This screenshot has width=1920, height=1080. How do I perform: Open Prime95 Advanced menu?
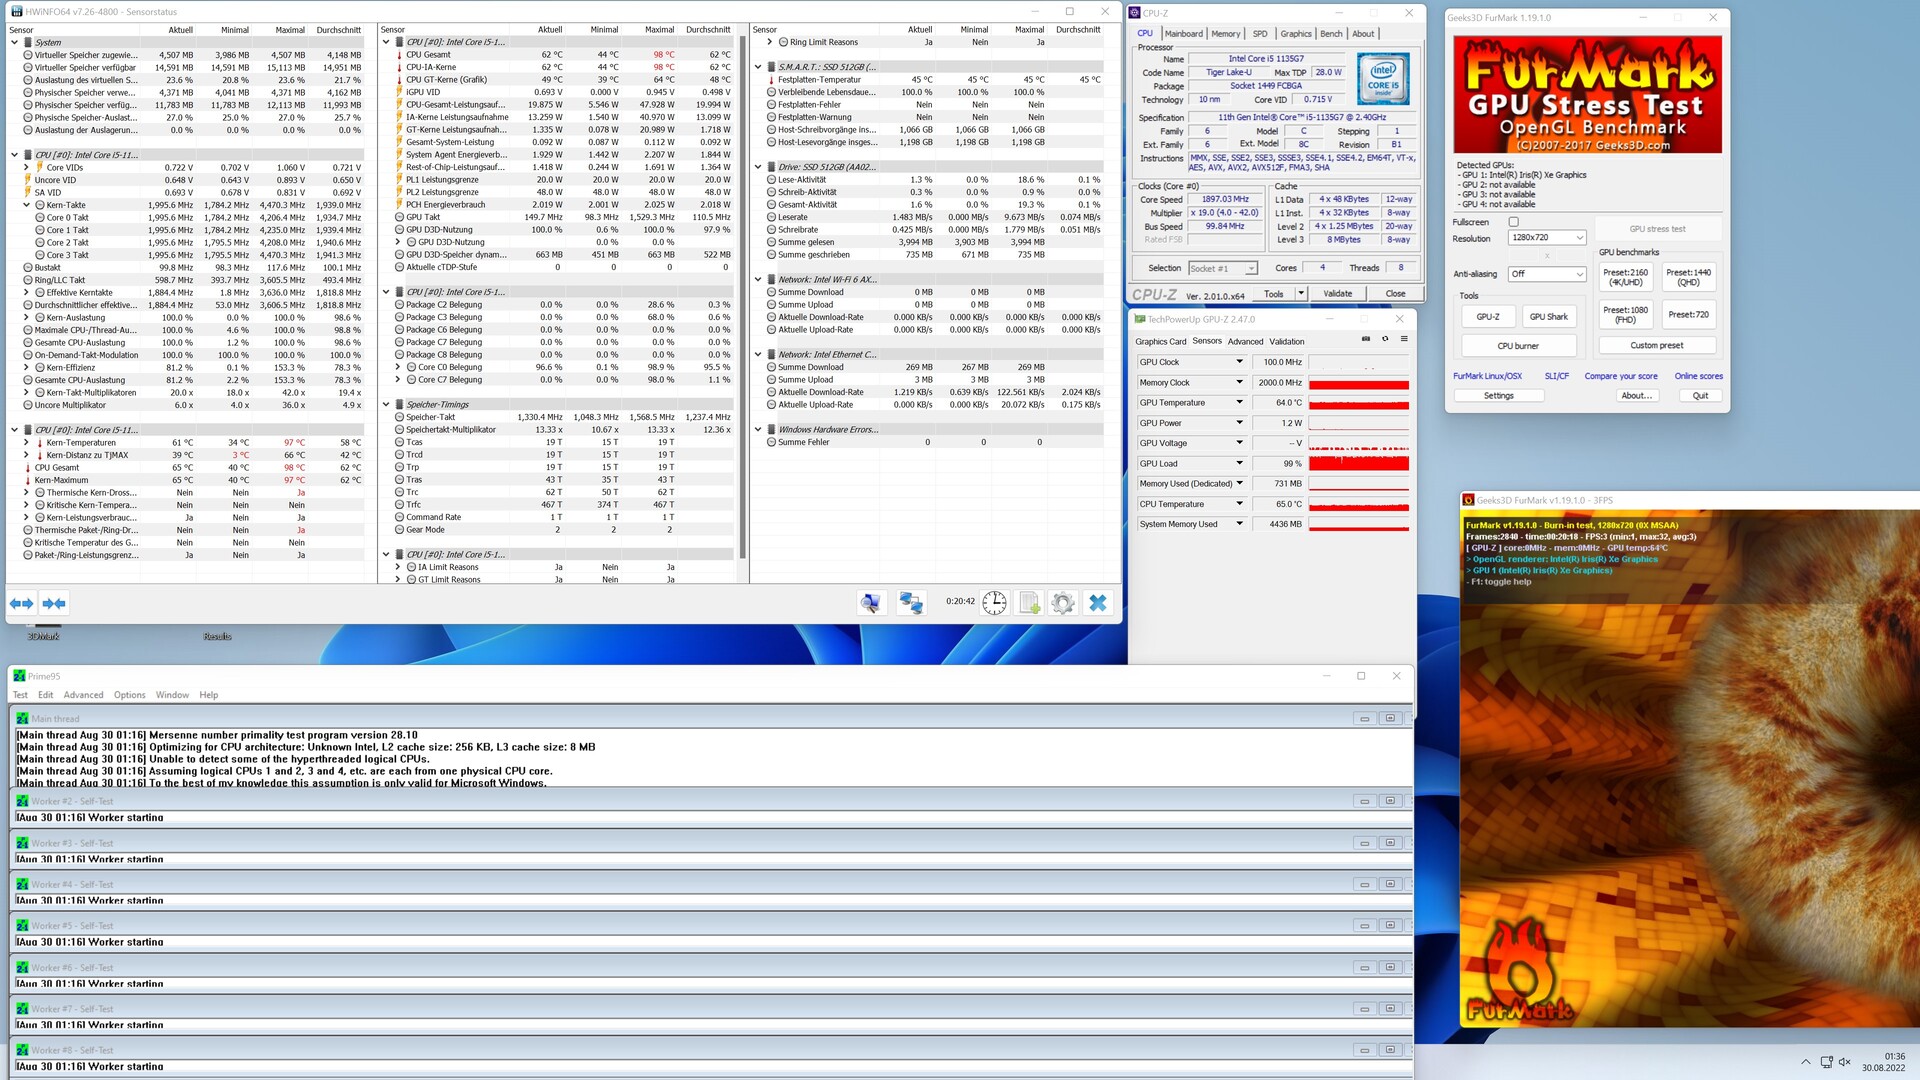coord(83,695)
